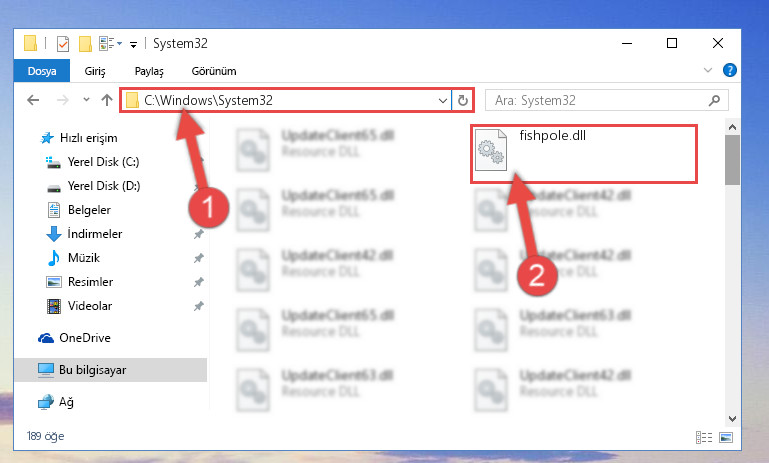Switch to details view layout icon
769x463 pixels.
coord(704,437)
